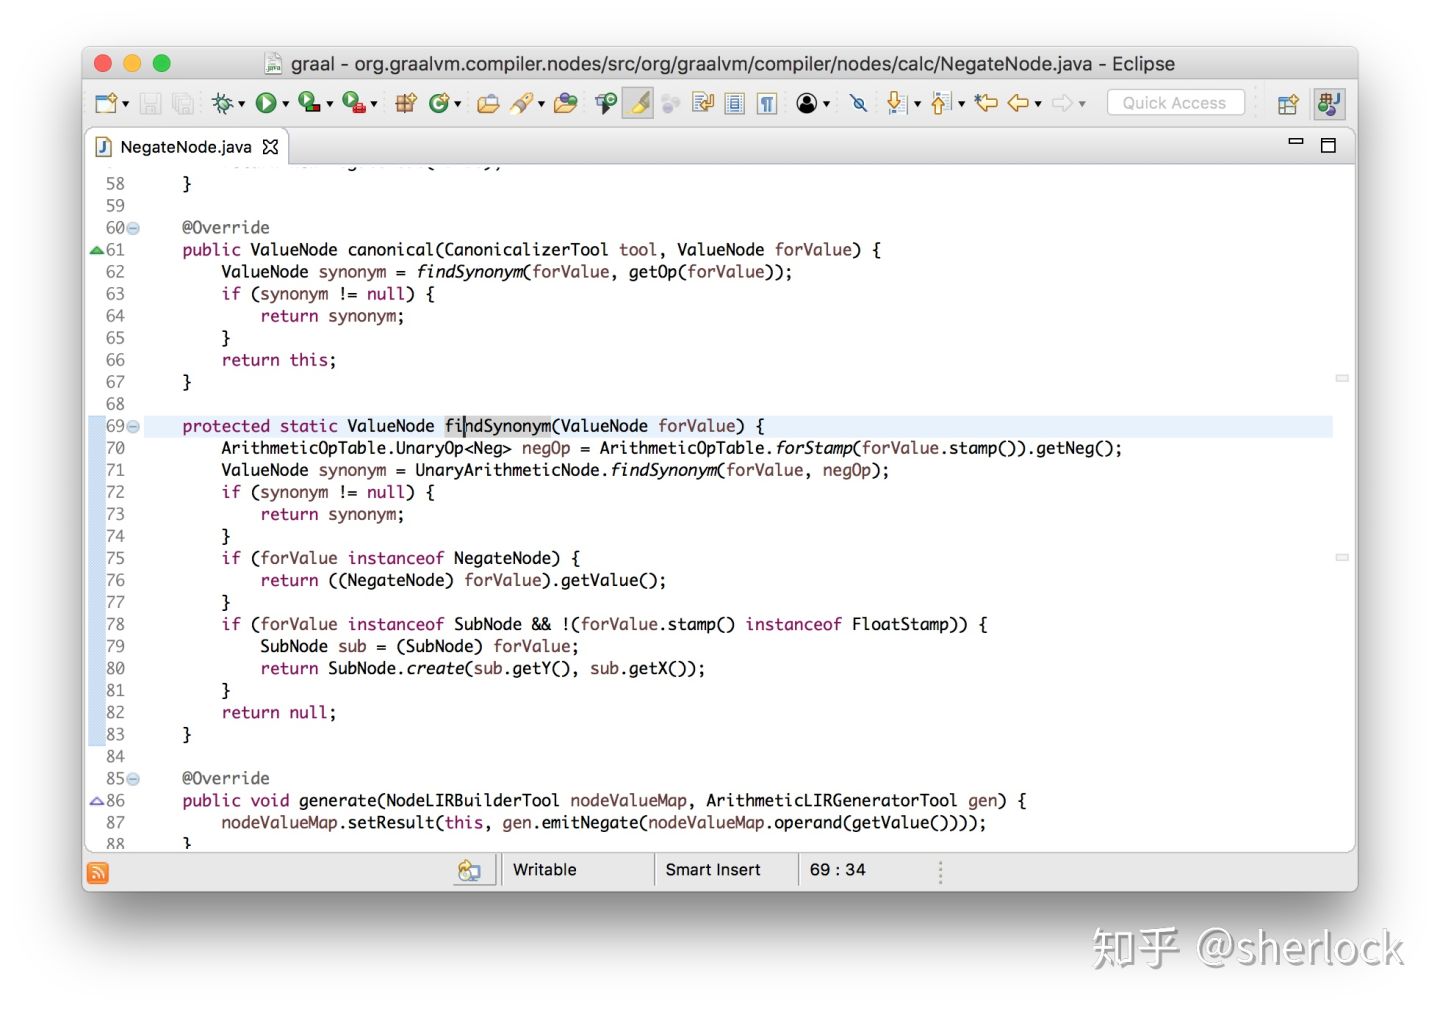The image size is (1440, 1009).
Task: Click the green Run button icon
Action: point(266,103)
